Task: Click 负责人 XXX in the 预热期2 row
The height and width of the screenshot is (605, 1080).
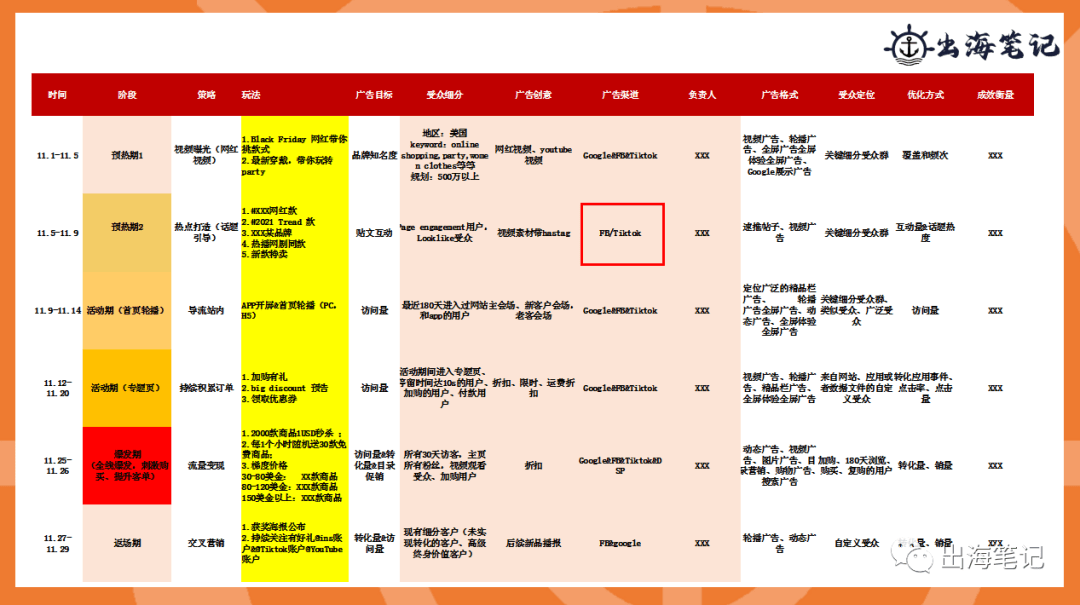Action: 702,234
